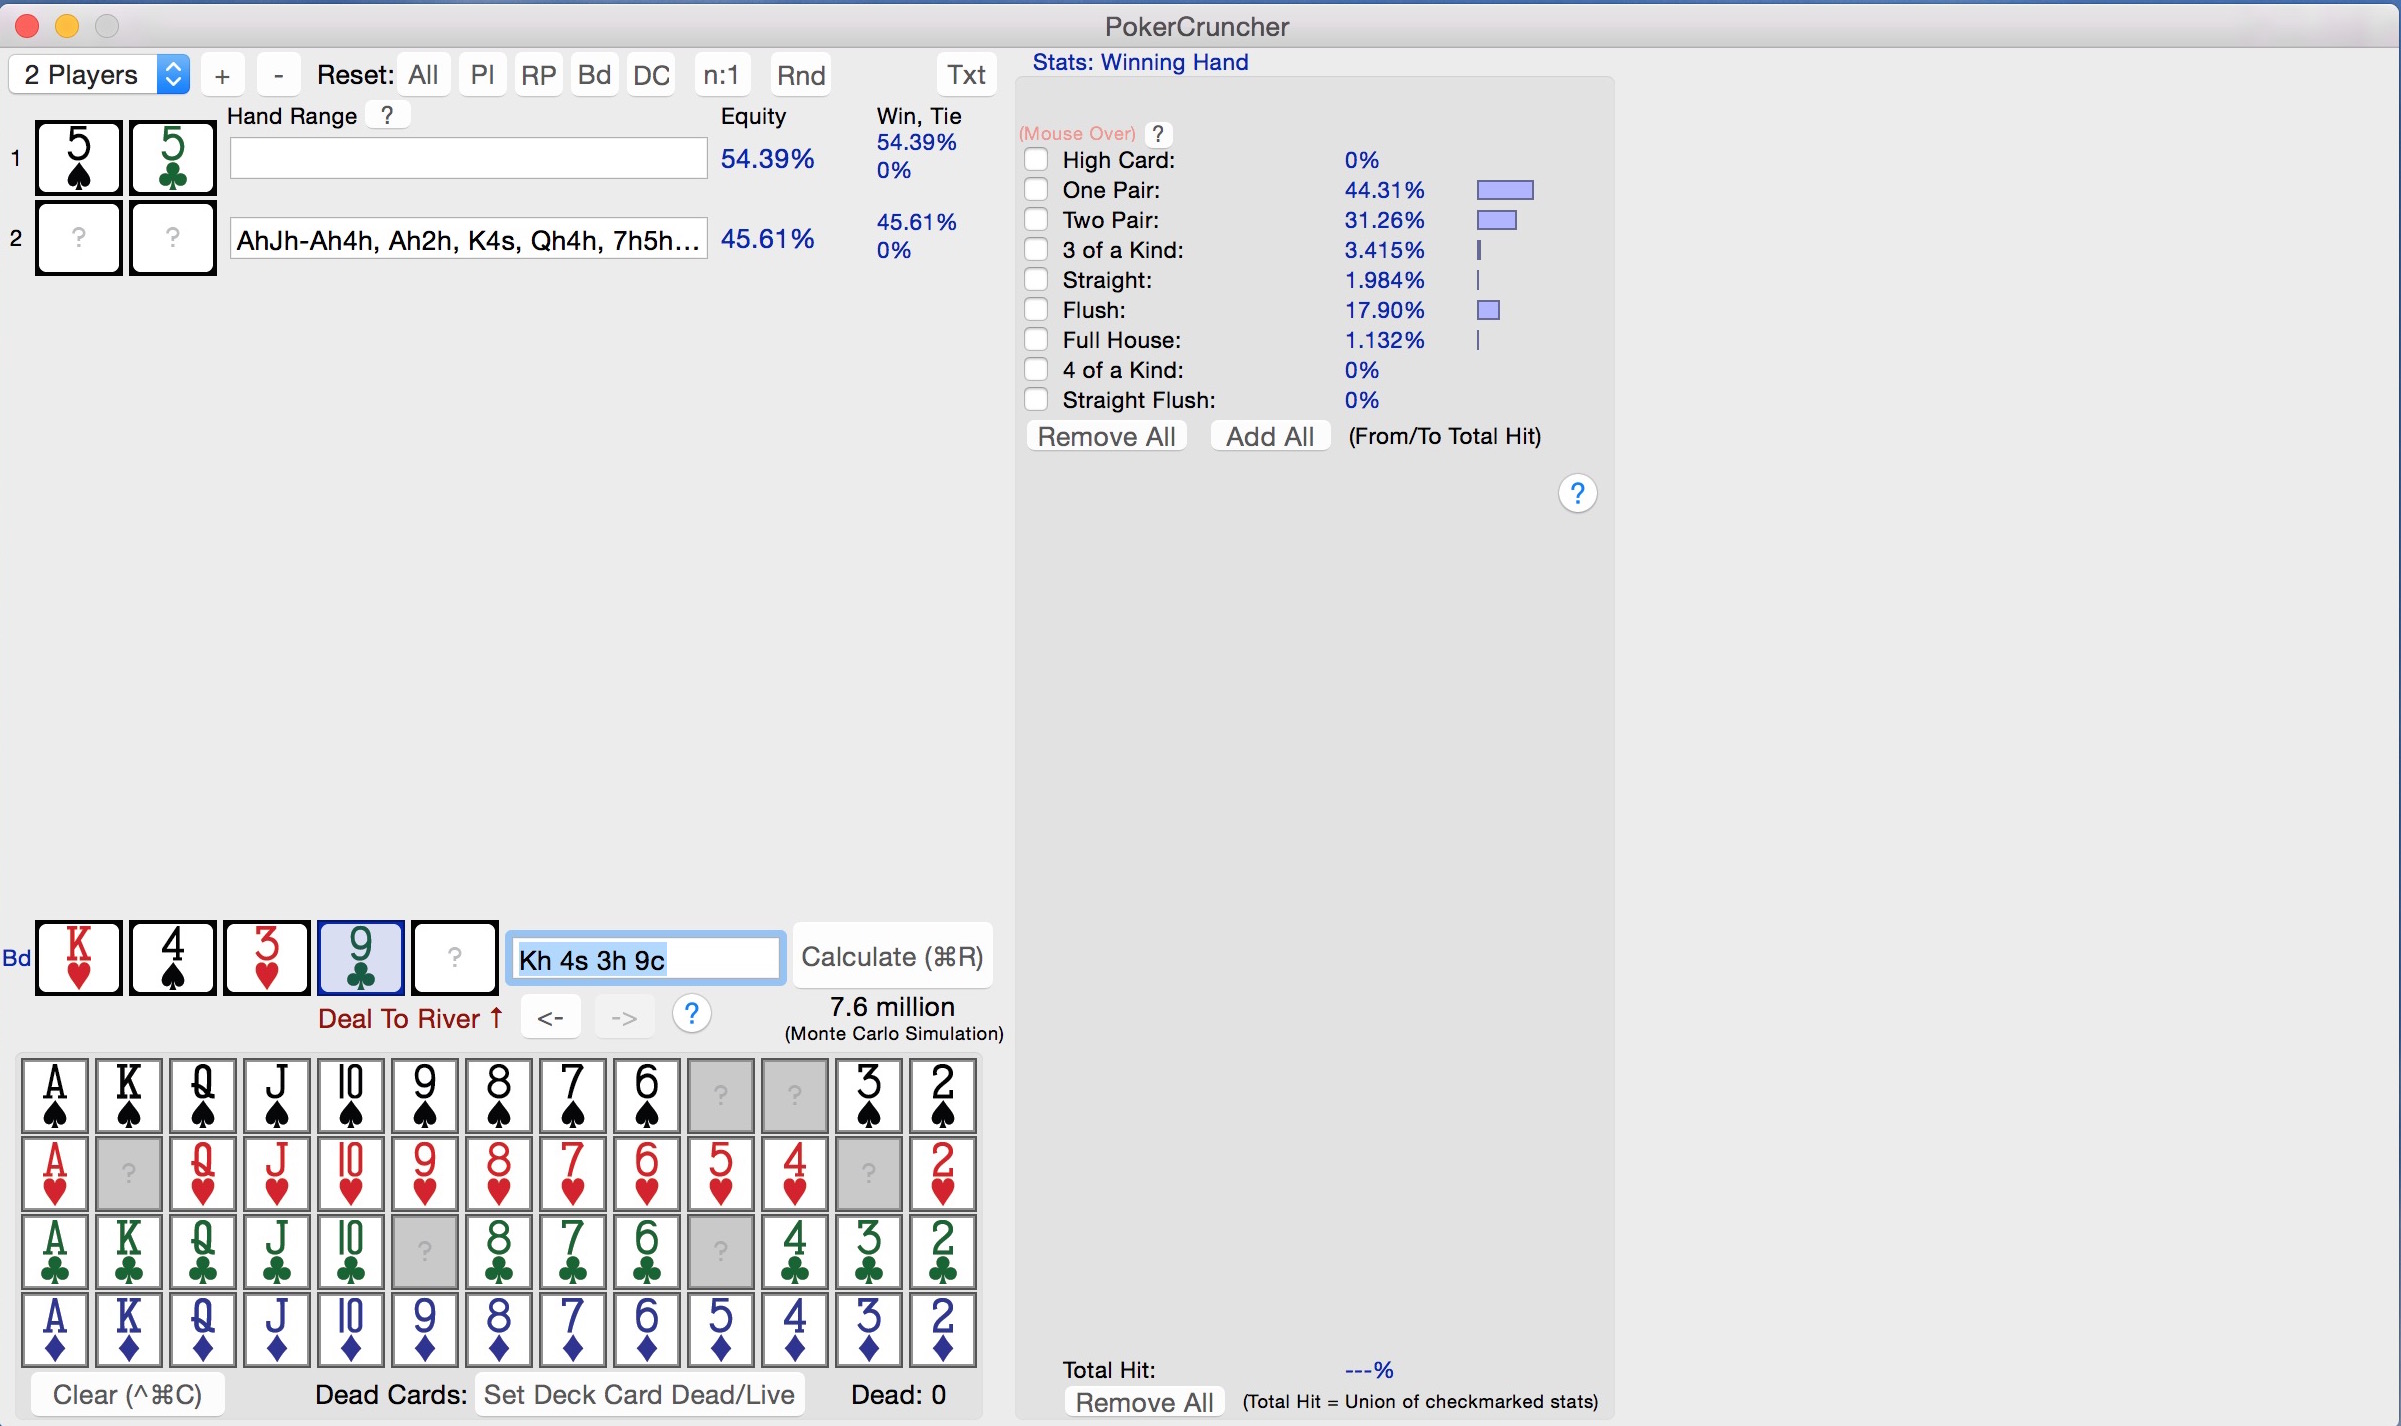
Task: Open the round stats help icon
Action: click(x=1577, y=493)
